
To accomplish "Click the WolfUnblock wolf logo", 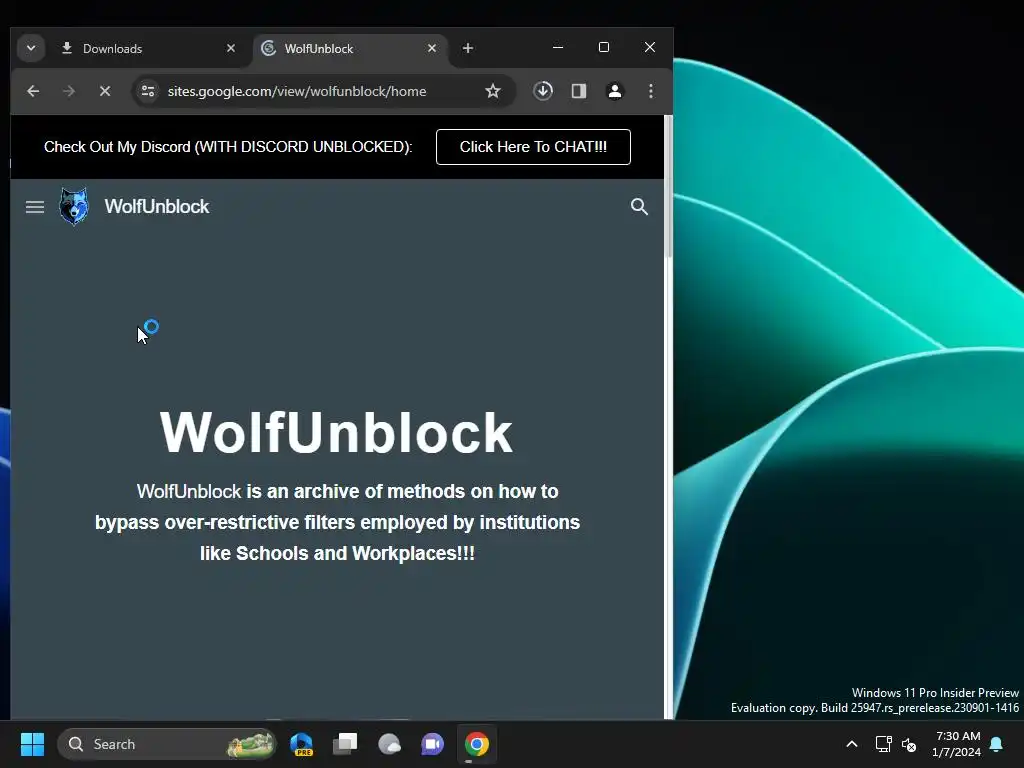I will pos(74,206).
